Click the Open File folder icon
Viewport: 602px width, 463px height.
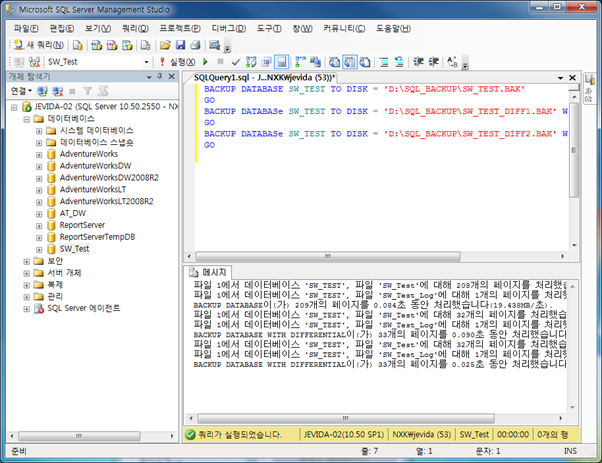pos(165,45)
